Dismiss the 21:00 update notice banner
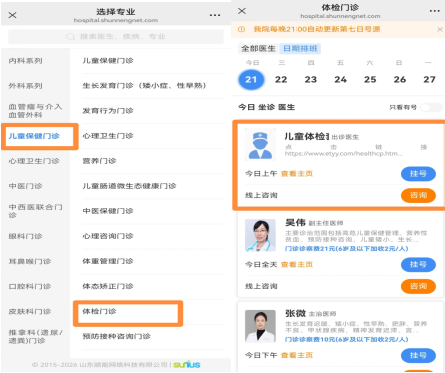Image resolution: width=445 pixels, height=373 pixels. coord(440,29)
